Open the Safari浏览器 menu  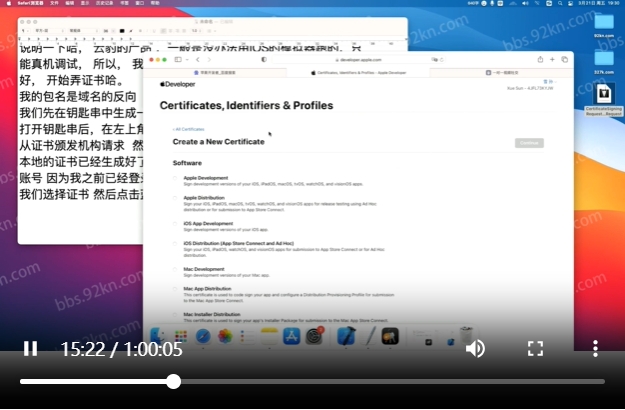click(x=30, y=3)
